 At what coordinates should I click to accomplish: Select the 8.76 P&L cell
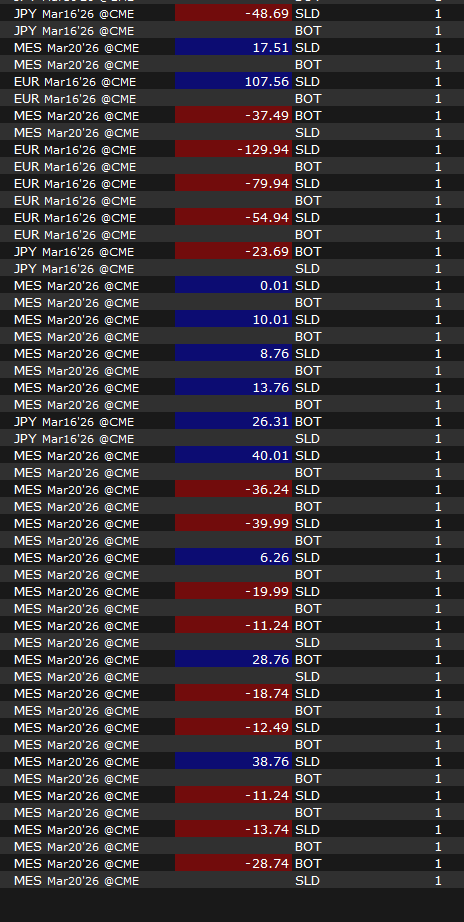(233, 353)
